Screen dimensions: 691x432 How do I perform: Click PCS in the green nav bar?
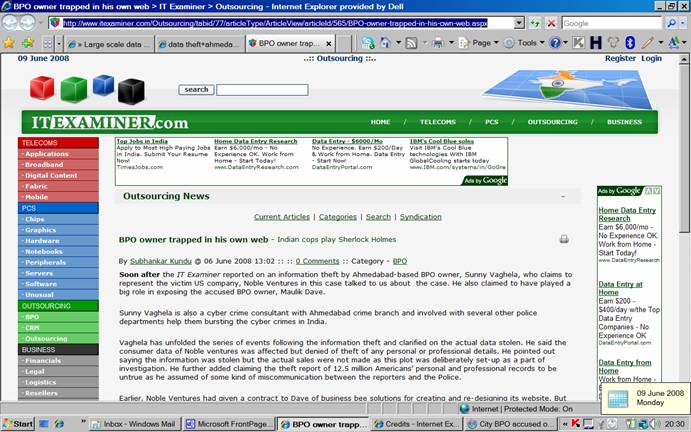click(492, 122)
